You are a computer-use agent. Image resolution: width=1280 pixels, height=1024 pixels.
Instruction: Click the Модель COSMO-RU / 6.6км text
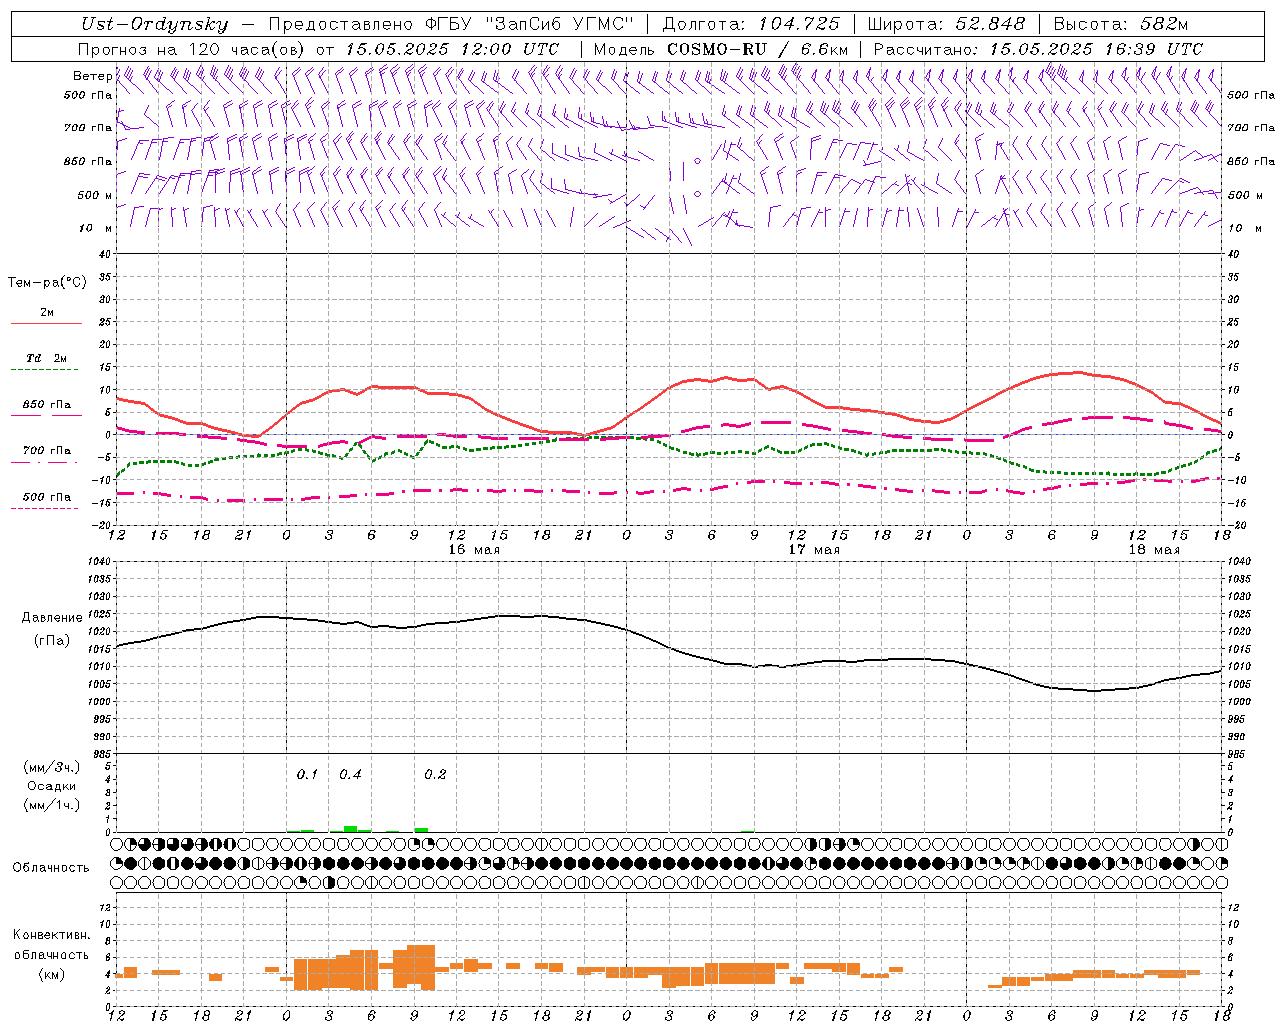(x=721, y=49)
